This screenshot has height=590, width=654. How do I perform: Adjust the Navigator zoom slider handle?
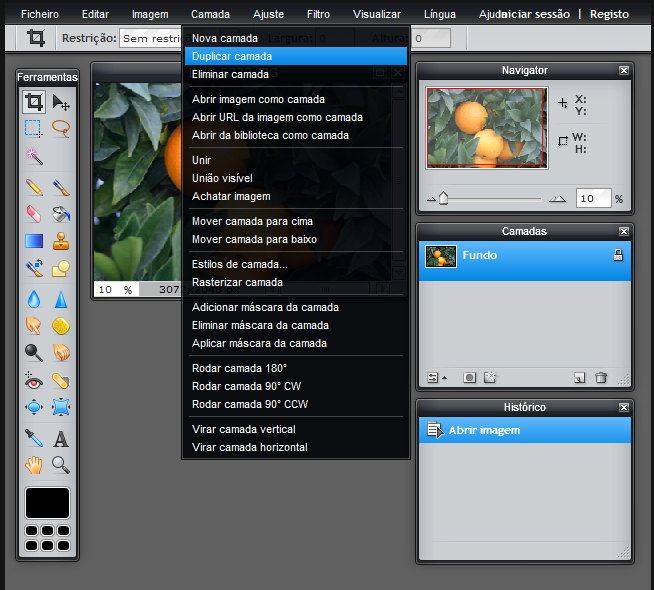click(443, 198)
